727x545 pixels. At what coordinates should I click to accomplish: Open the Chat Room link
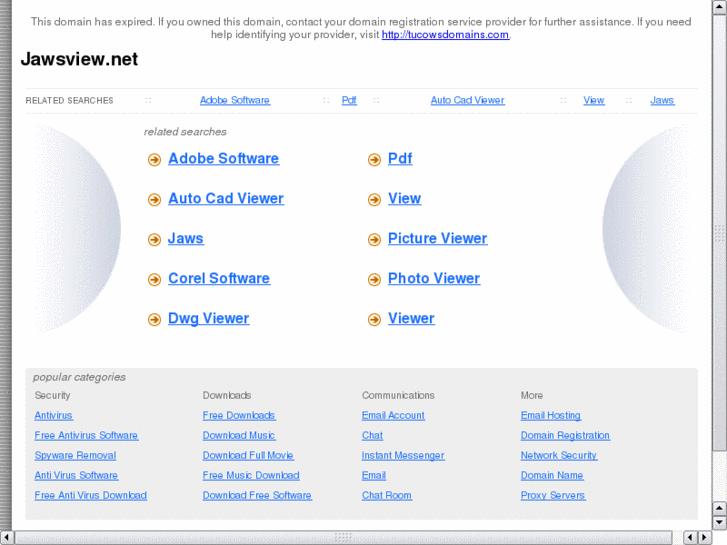coord(386,496)
